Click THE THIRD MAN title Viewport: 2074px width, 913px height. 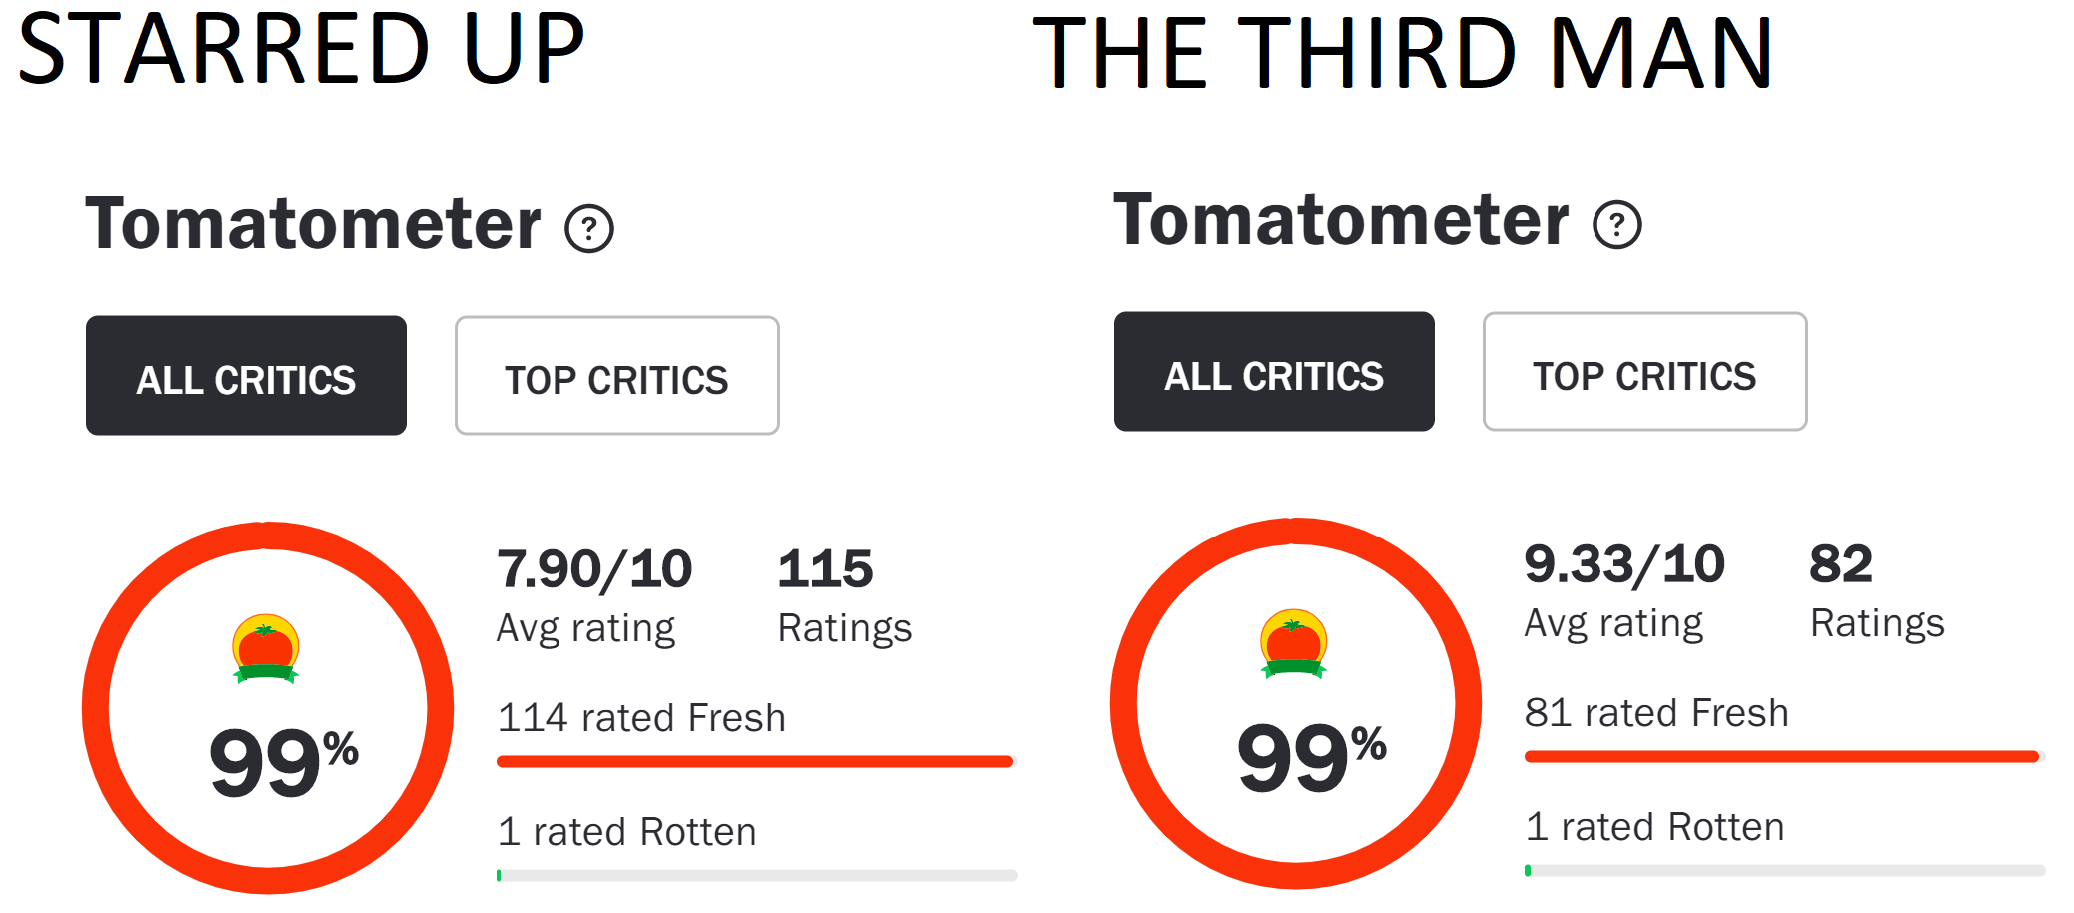click(1402, 53)
